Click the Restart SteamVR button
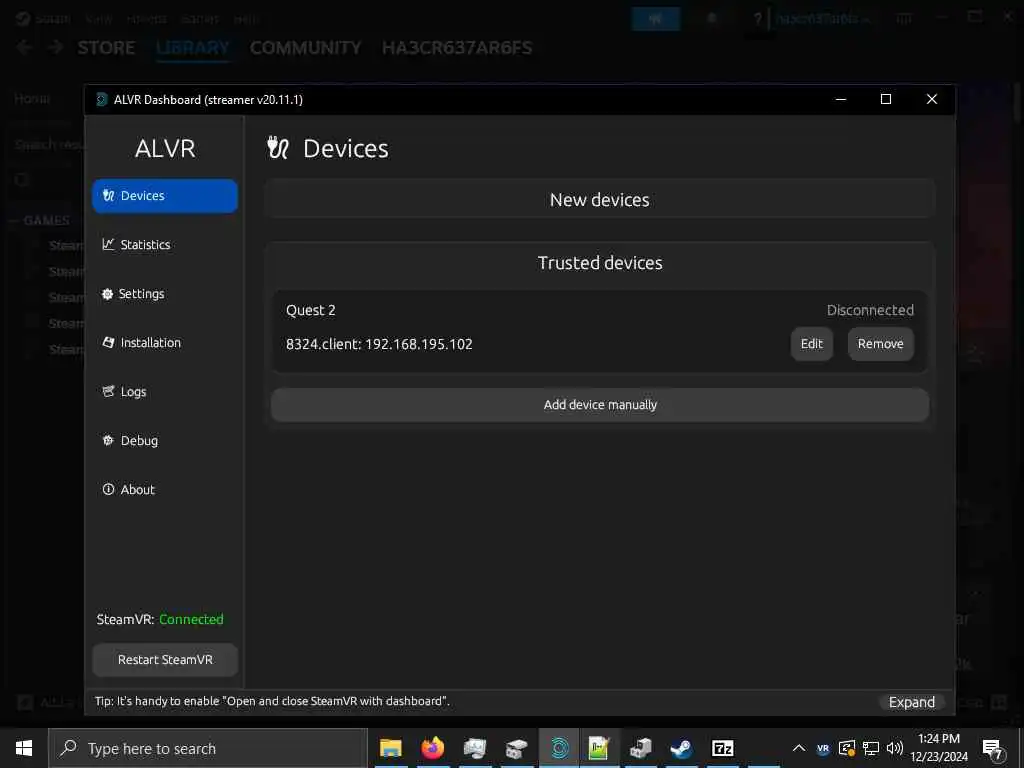This screenshot has height=768, width=1024. click(165, 660)
